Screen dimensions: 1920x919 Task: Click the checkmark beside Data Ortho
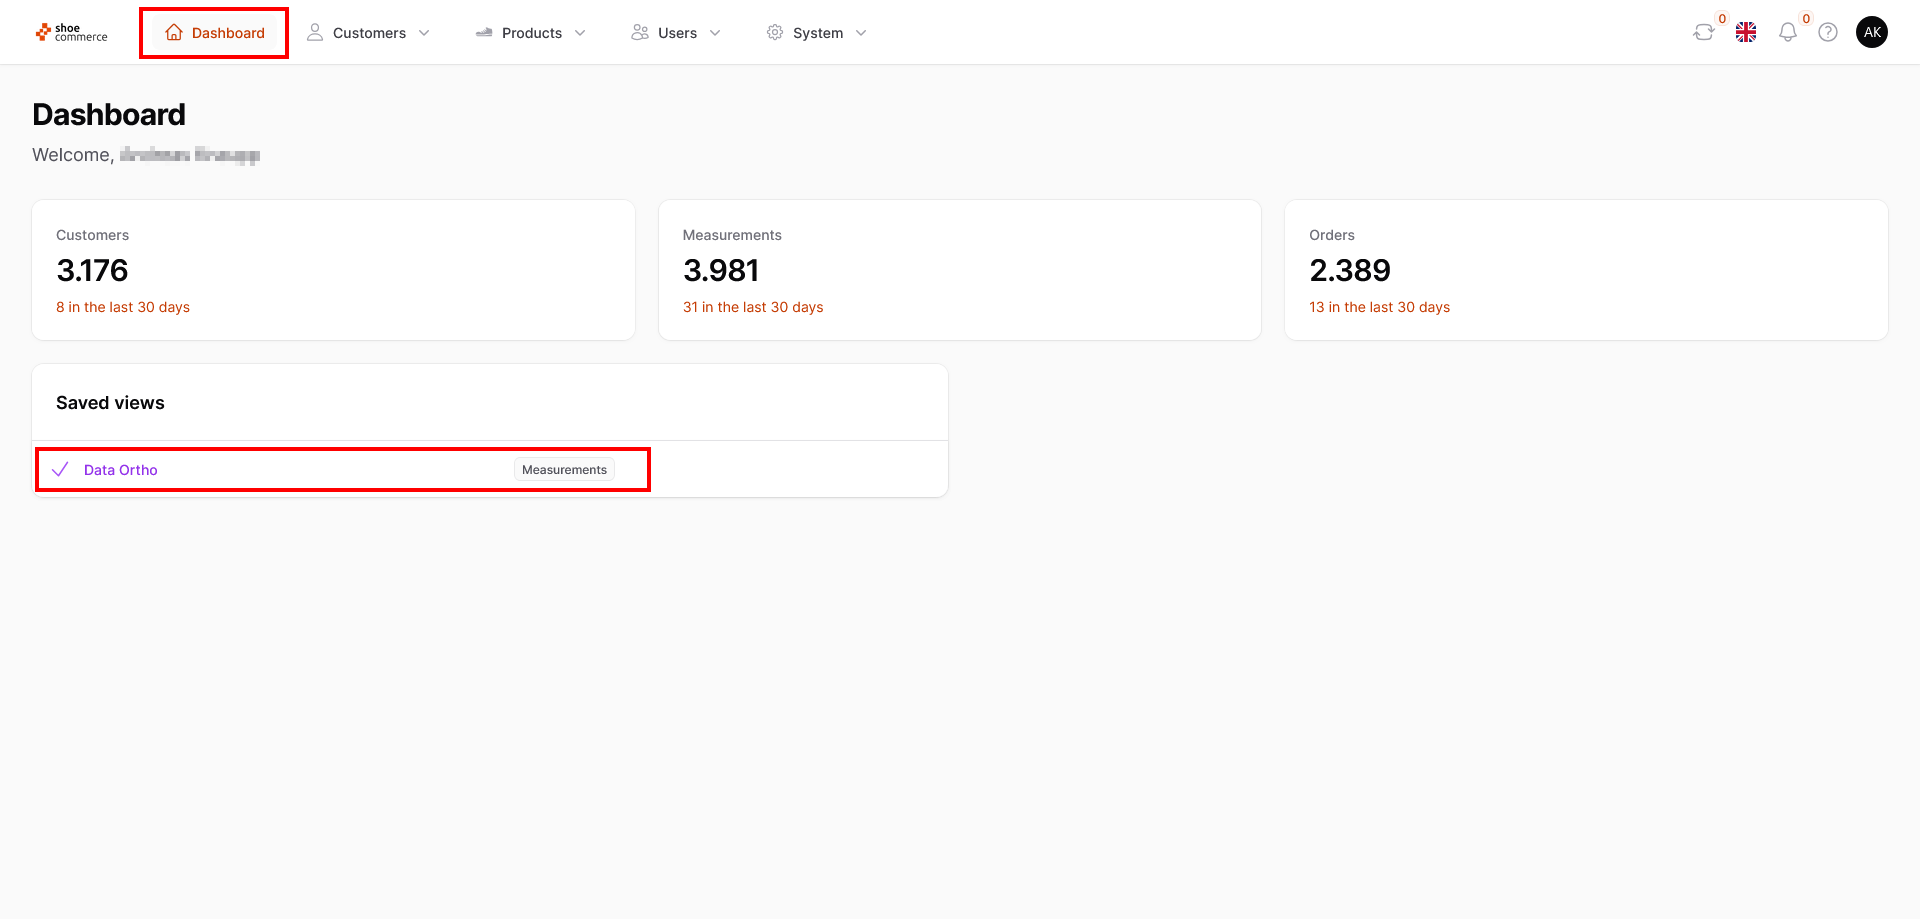pos(60,470)
